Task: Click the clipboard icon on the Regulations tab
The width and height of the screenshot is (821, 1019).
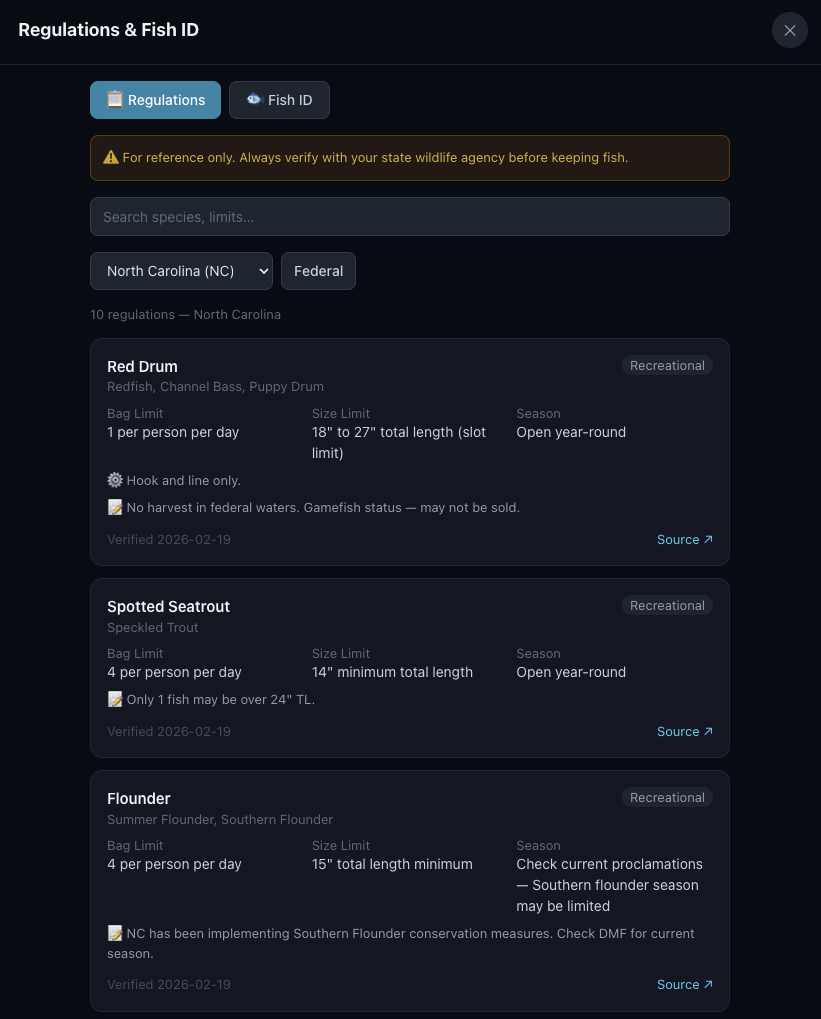Action: 115,100
